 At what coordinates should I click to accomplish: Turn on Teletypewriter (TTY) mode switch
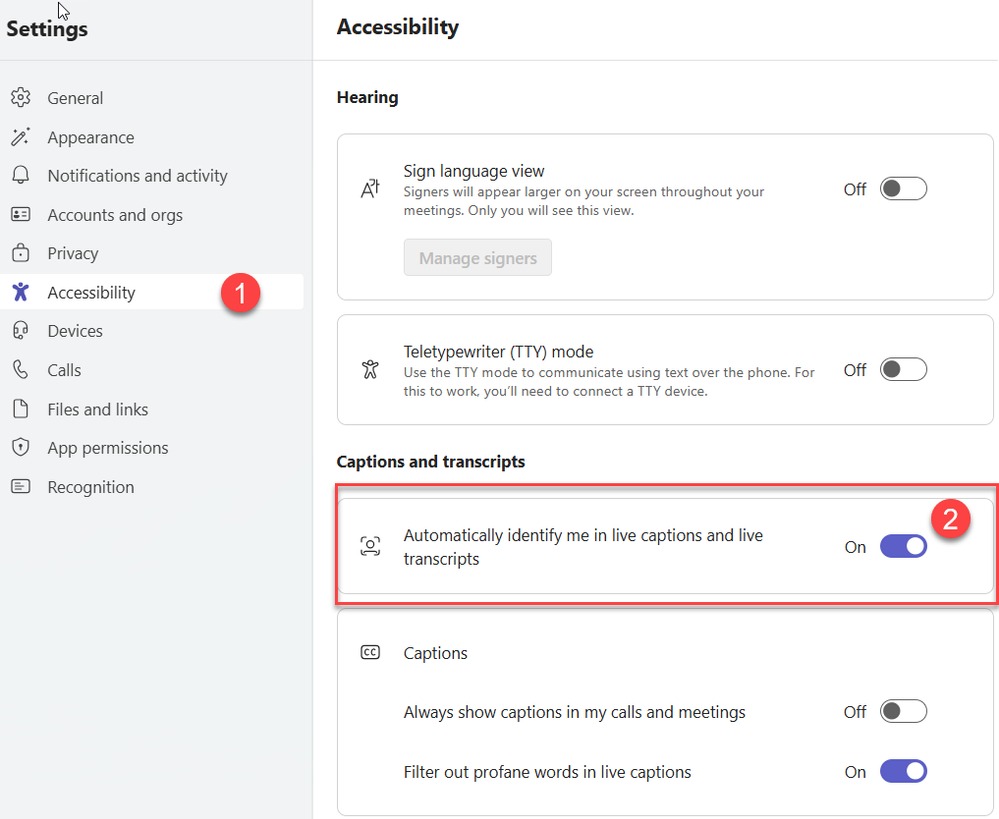coord(903,370)
